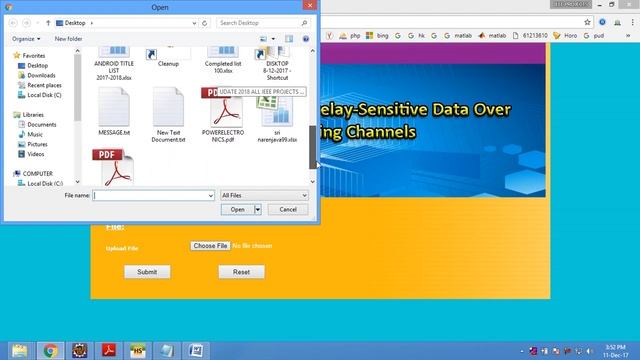The image size is (640, 360).
Task: Click the file list vertical scrollbar thumb
Action: 313,147
